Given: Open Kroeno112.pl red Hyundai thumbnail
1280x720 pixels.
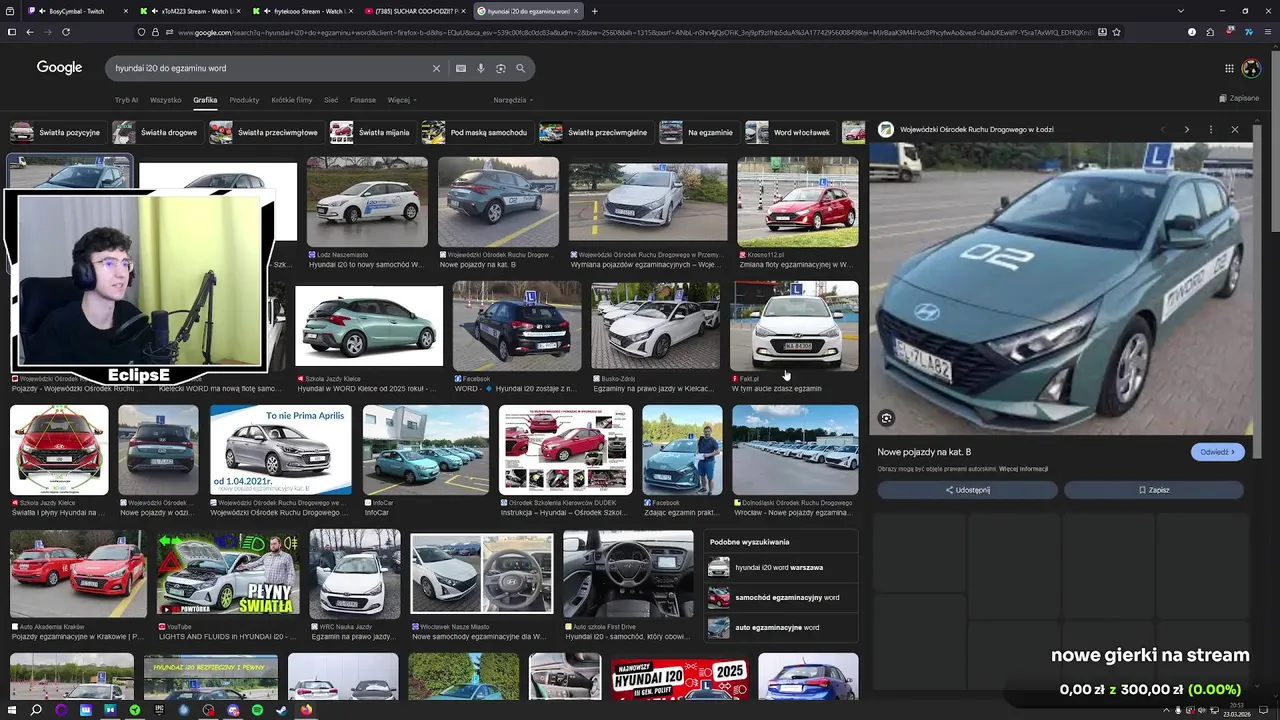Looking at the screenshot, I should pos(797,202).
